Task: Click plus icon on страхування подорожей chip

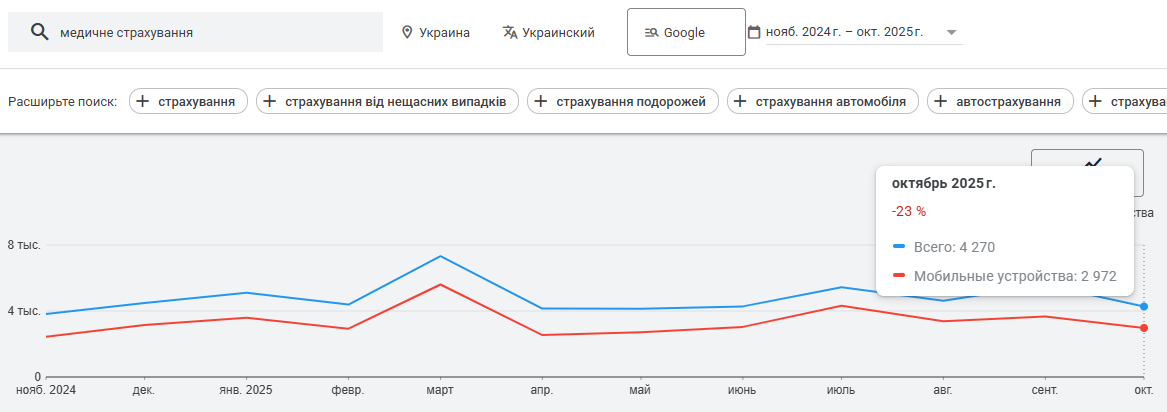Action: (x=541, y=101)
